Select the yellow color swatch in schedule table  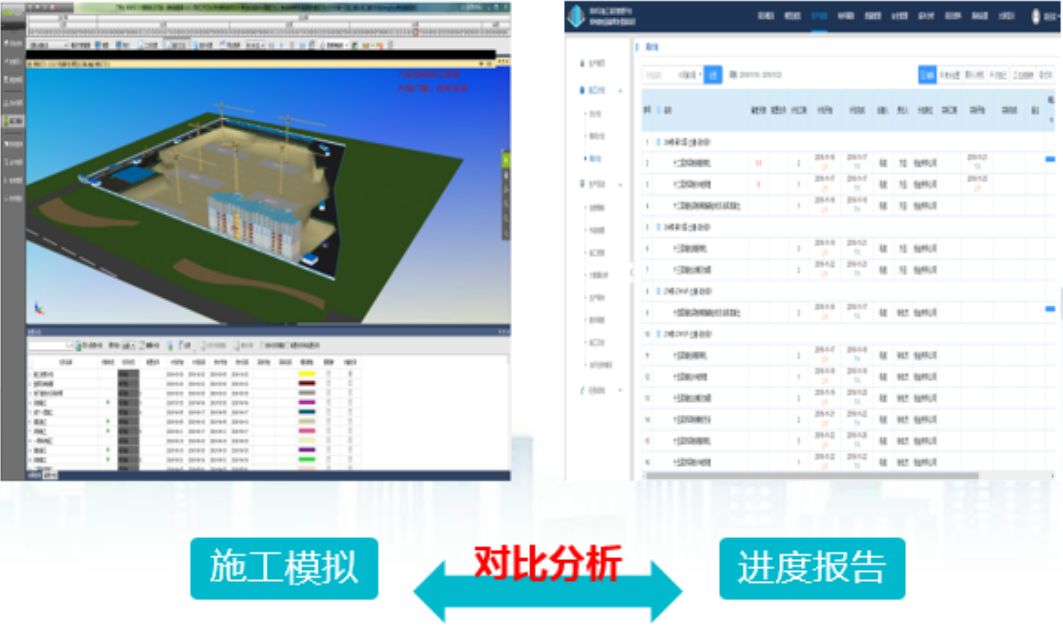point(307,374)
